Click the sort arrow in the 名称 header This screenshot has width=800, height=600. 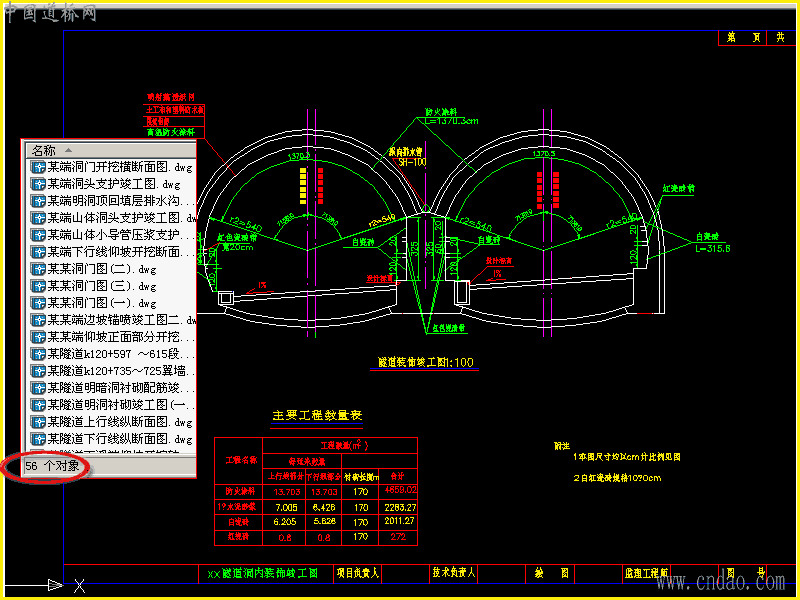coord(68,151)
